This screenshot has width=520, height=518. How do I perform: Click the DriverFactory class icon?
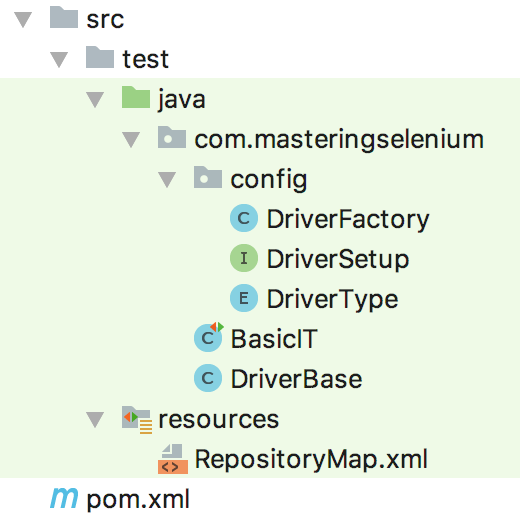click(244, 218)
